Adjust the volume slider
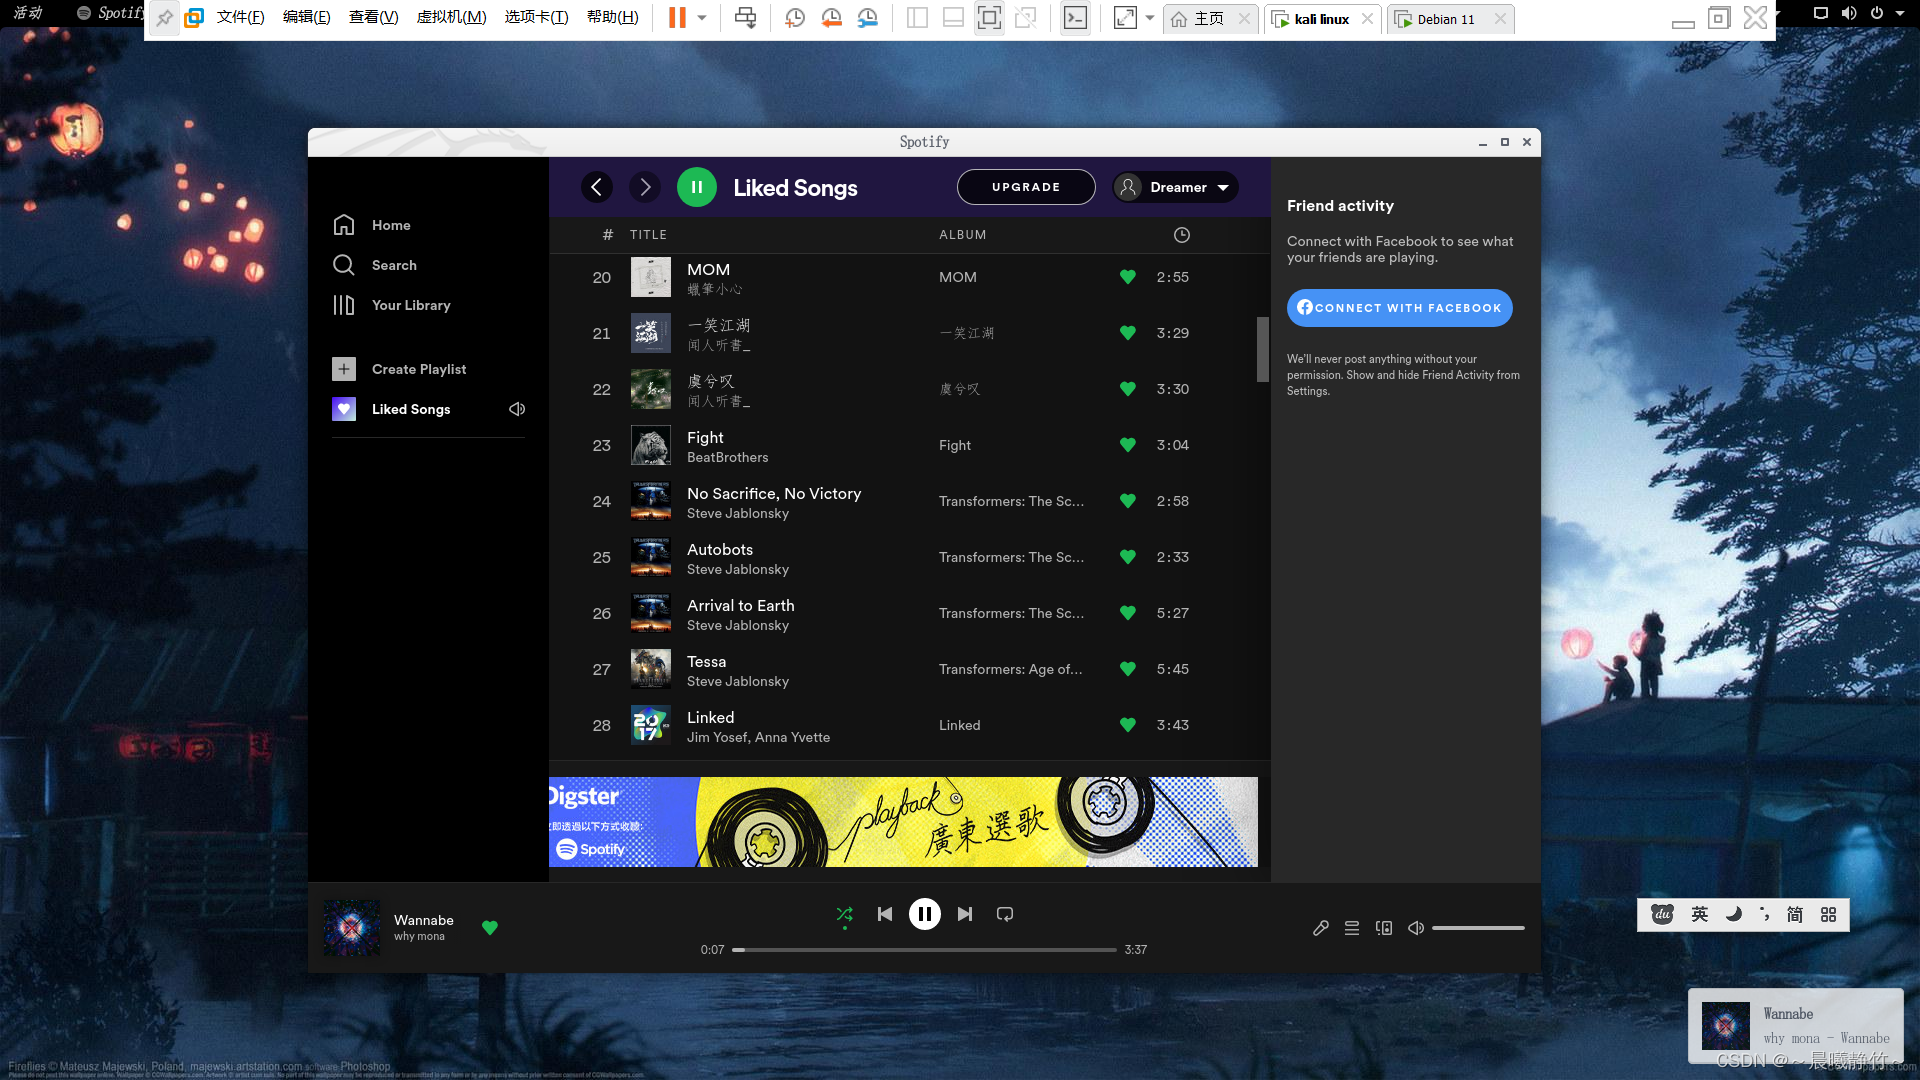 [1478, 928]
